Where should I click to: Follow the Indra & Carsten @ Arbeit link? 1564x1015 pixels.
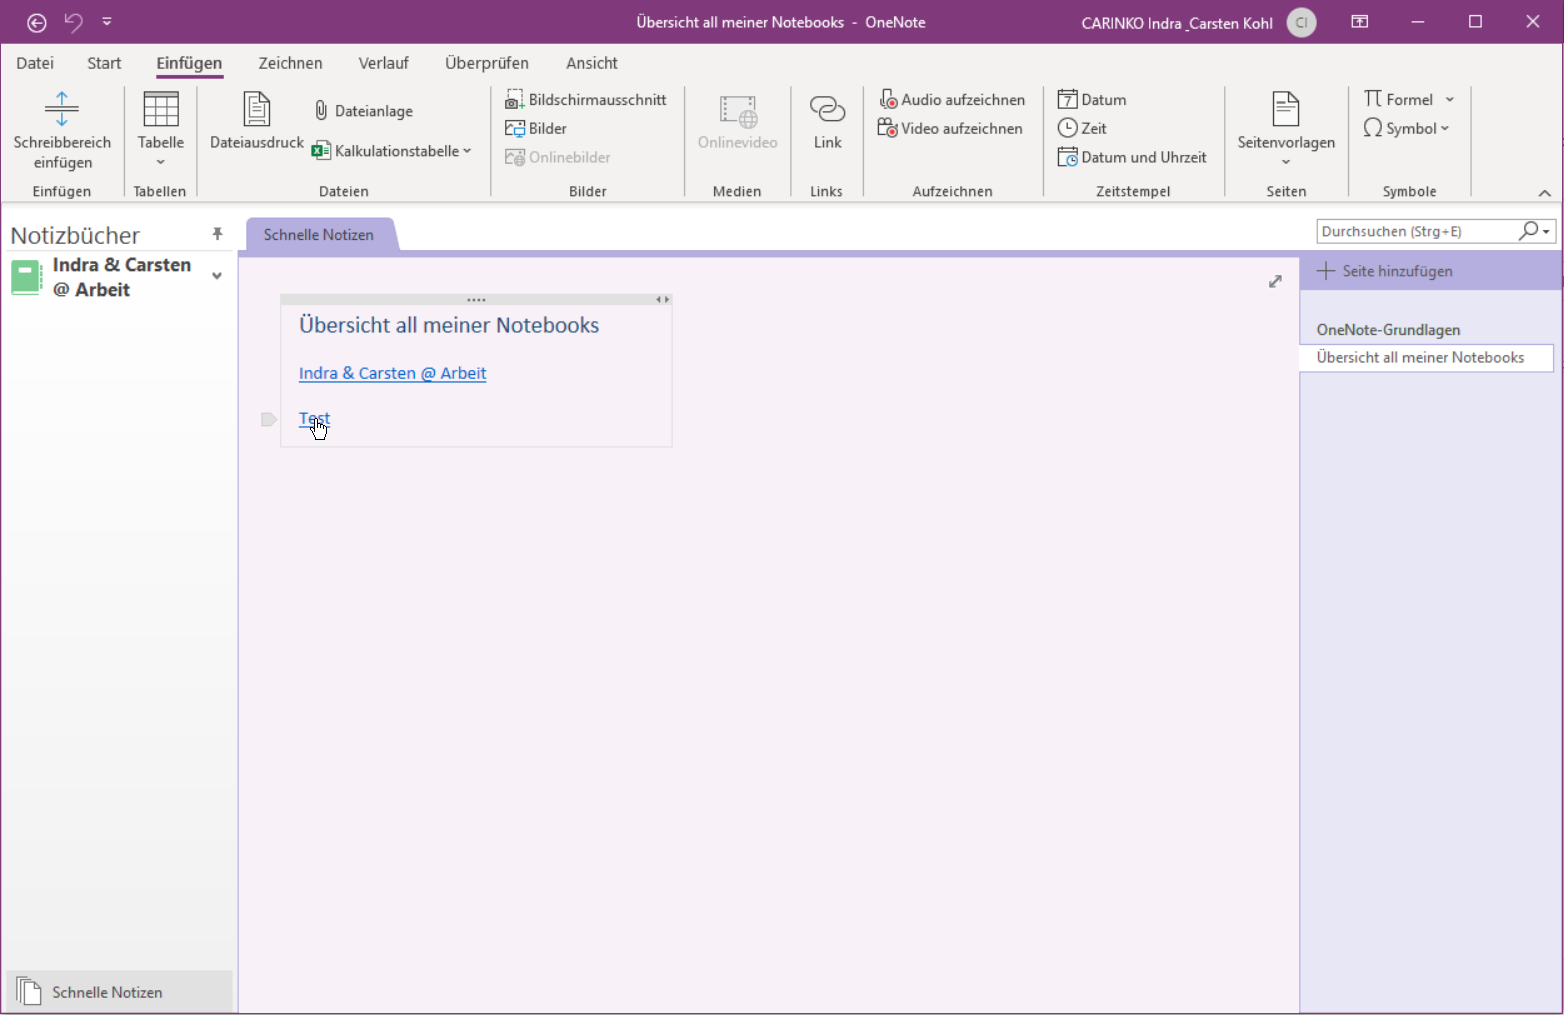[x=392, y=373]
